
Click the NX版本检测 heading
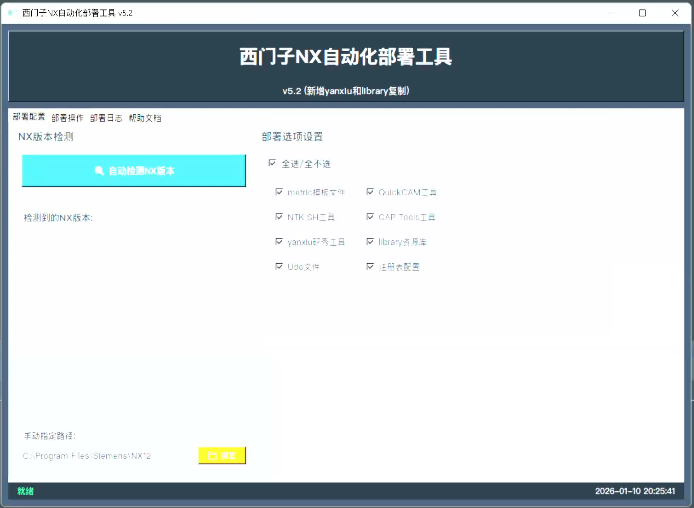click(x=46, y=137)
